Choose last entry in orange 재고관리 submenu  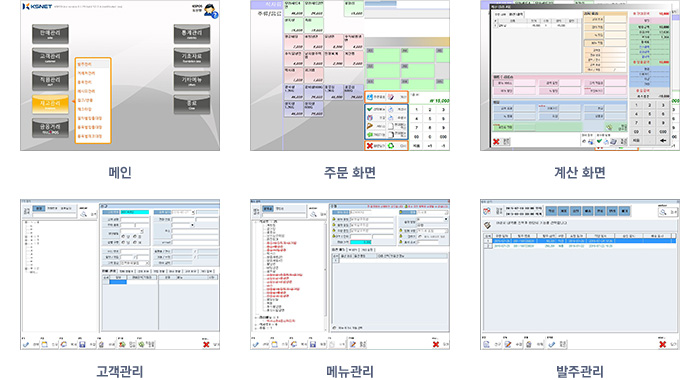90,136
